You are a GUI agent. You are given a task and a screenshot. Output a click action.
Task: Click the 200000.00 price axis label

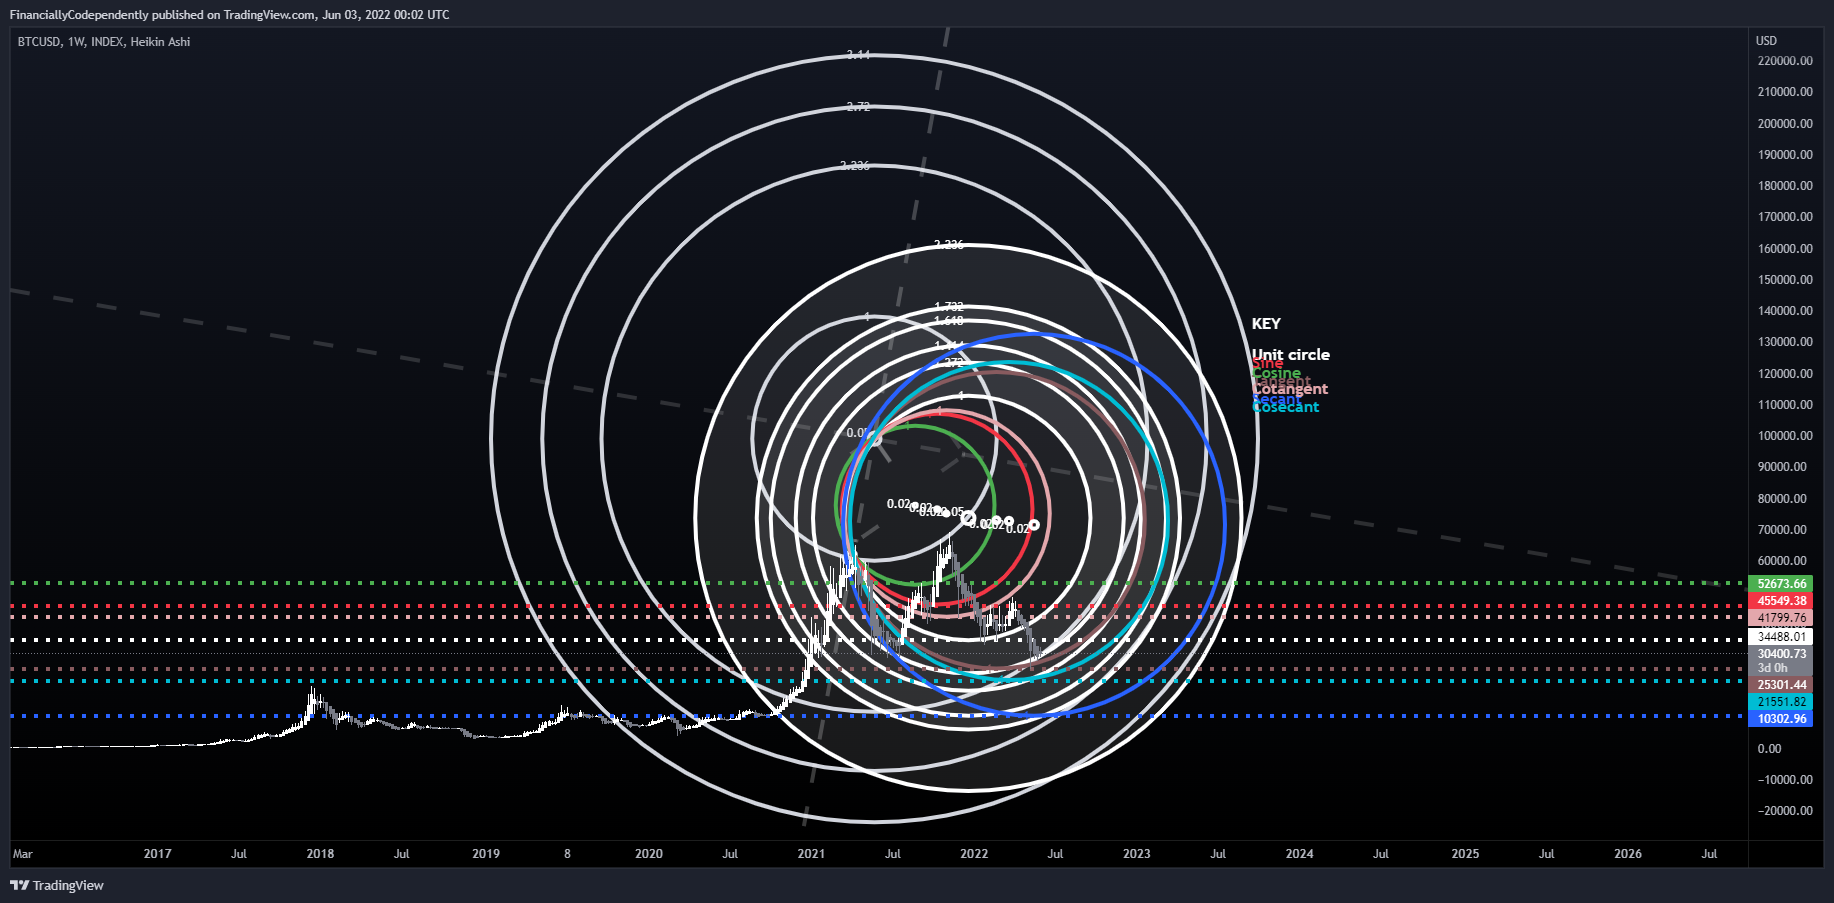(1785, 124)
